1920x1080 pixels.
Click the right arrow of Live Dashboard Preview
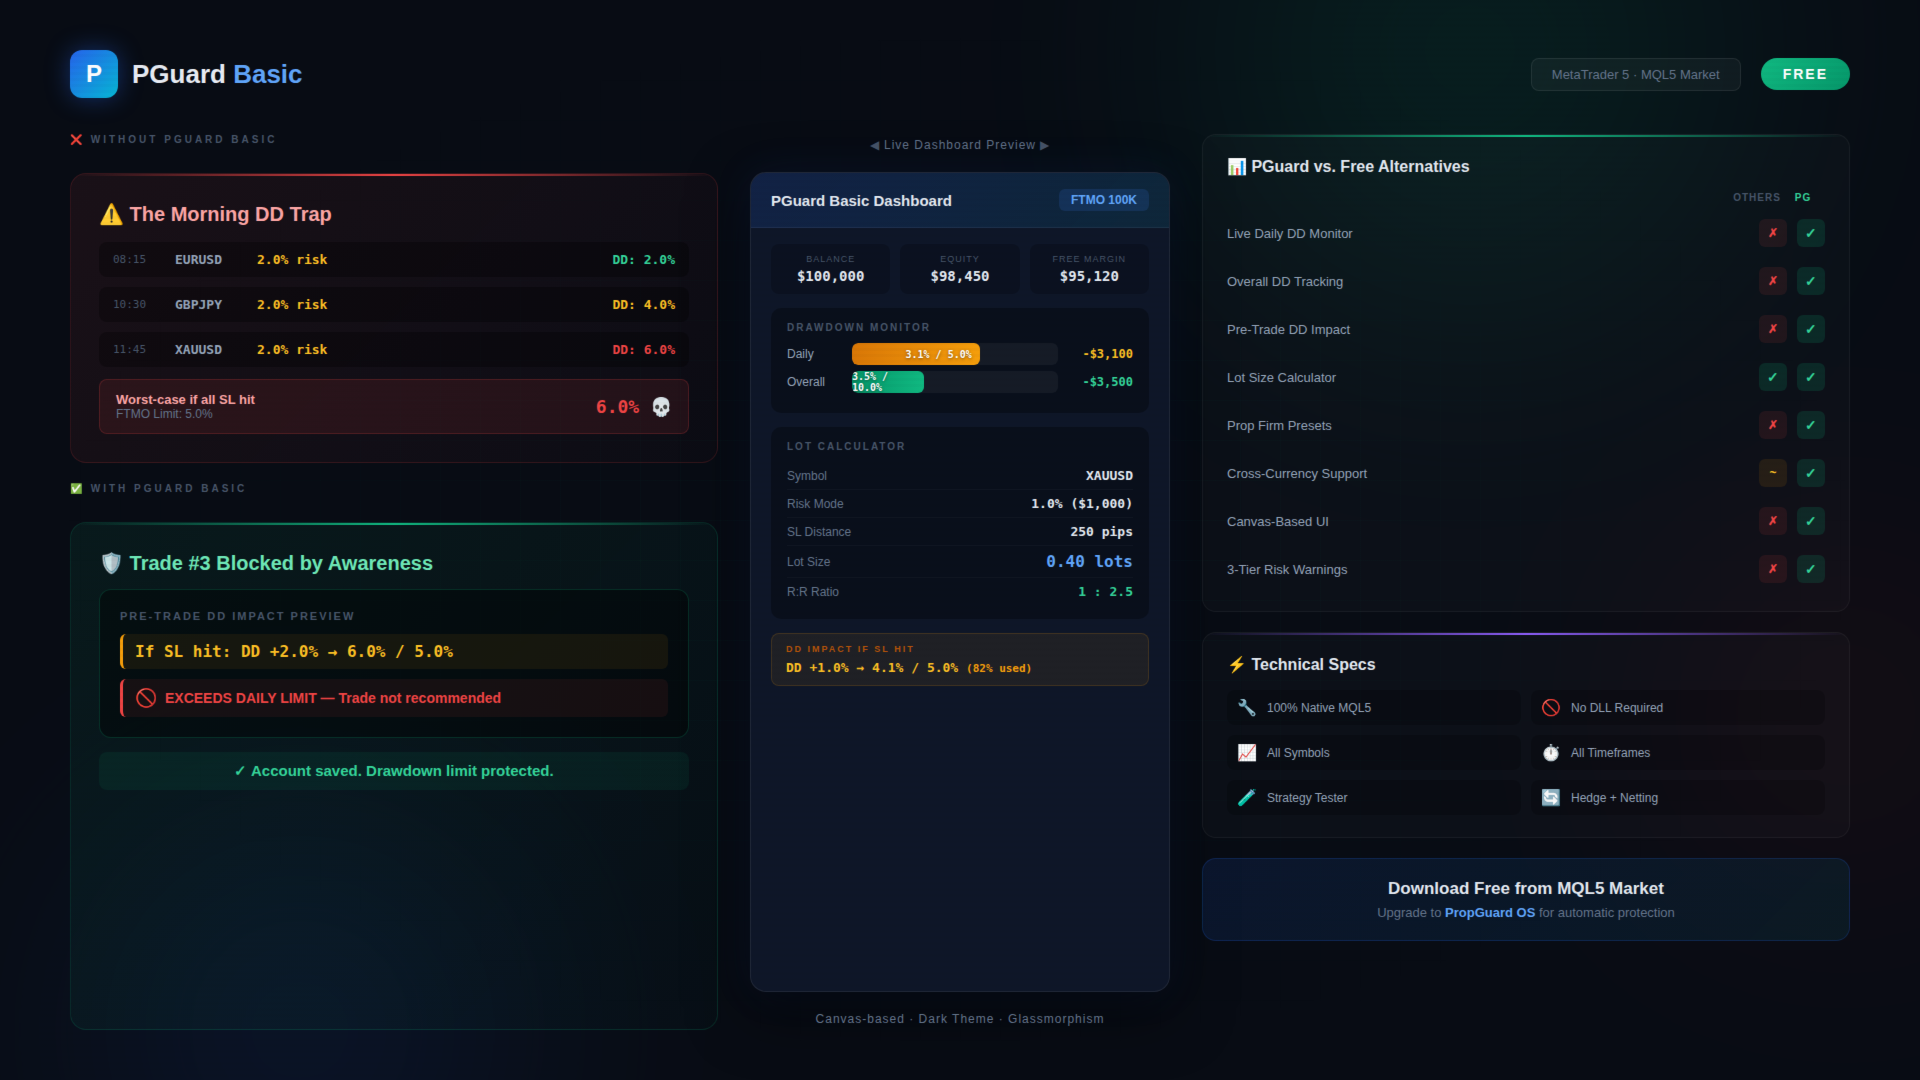(x=1044, y=145)
